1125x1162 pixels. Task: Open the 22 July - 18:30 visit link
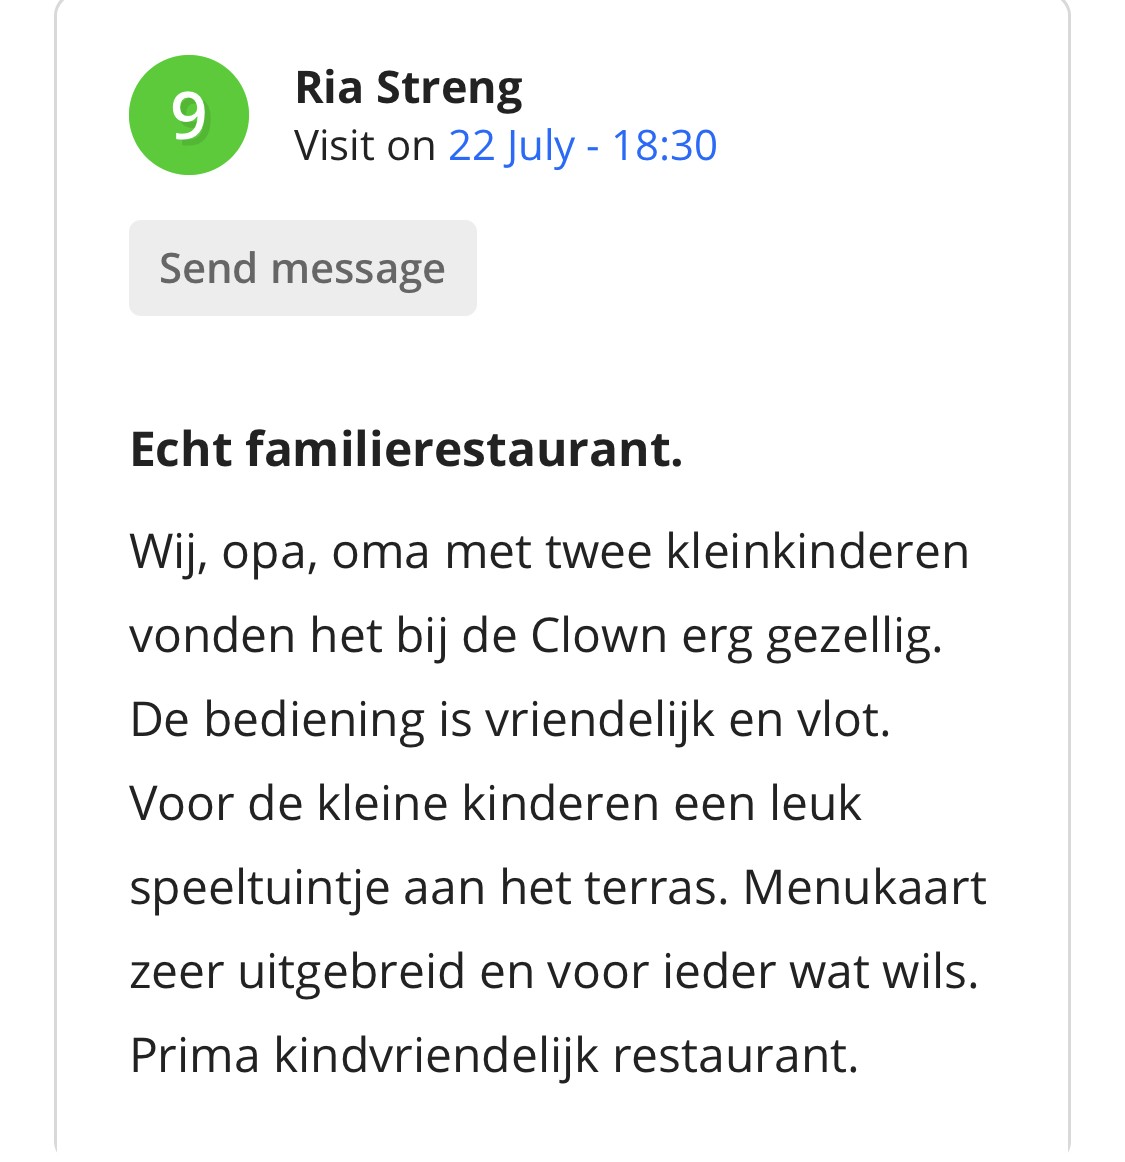pyautogui.click(x=583, y=146)
